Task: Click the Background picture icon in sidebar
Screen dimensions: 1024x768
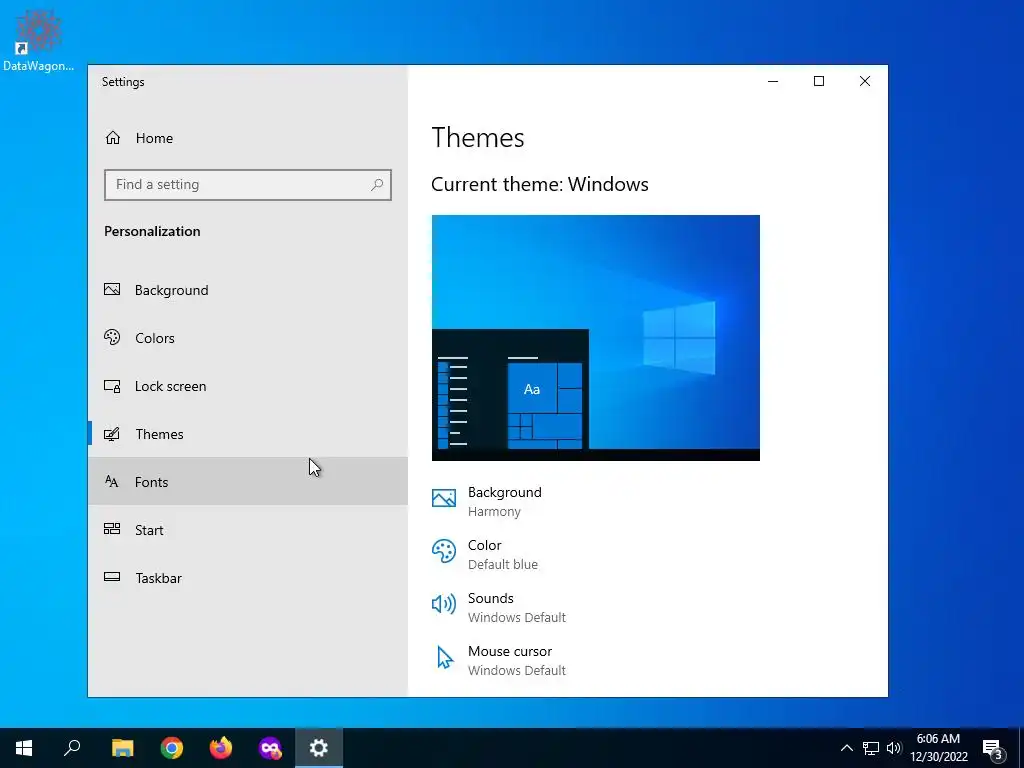Action: (x=112, y=289)
